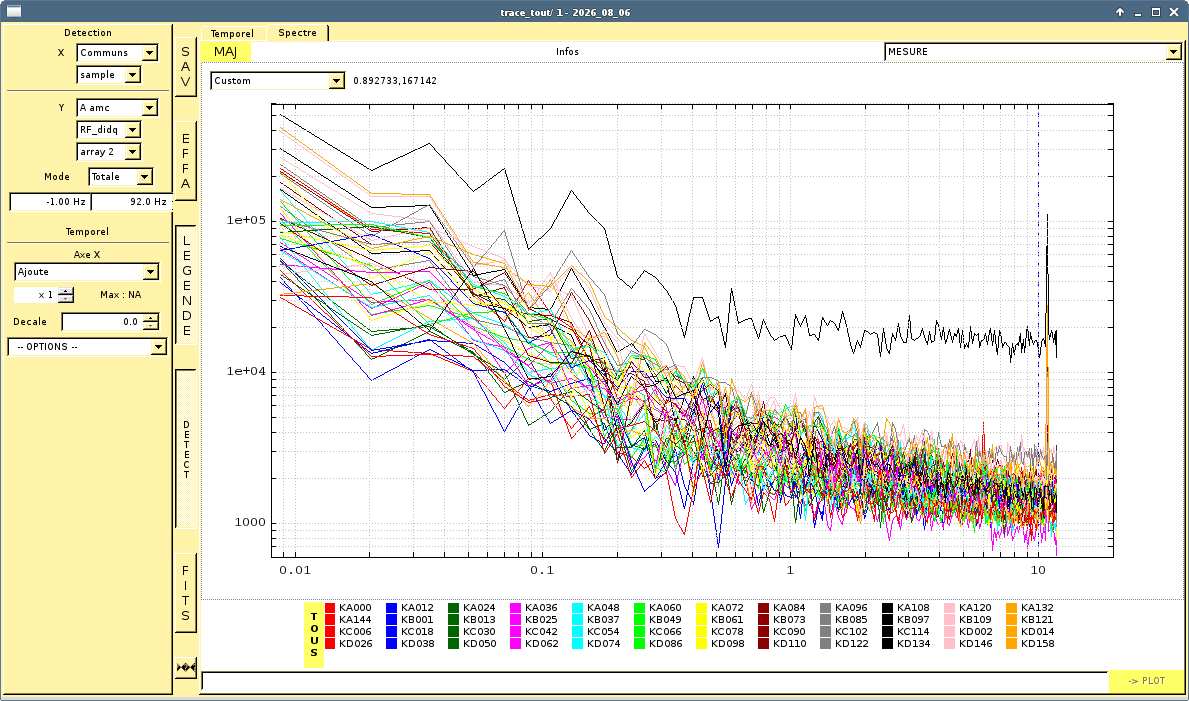The width and height of the screenshot is (1189, 701).
Task: Click the -> PLOT button
Action: 1146,681
